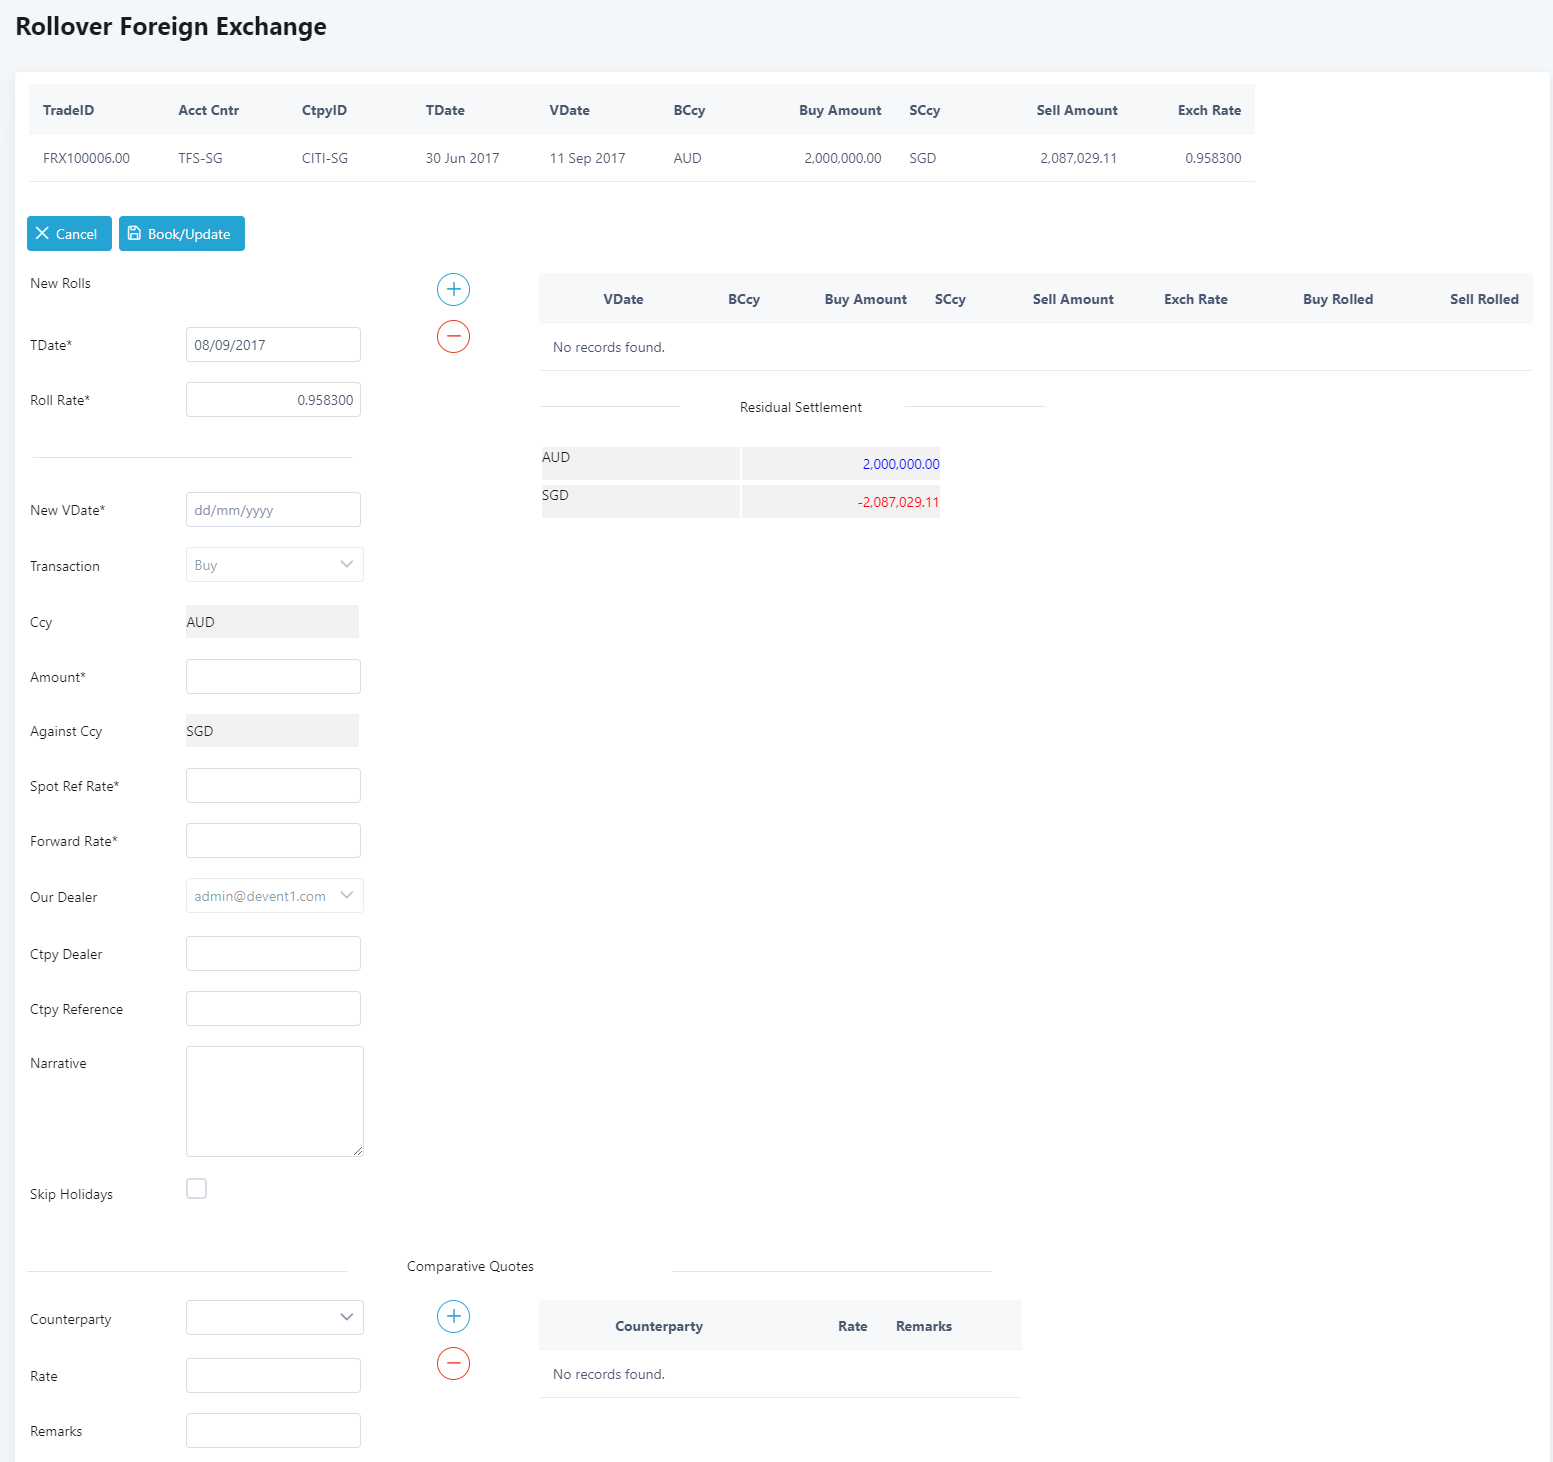1553x1462 pixels.
Task: Open the Transaction dropdown showing Buy
Action: [275, 565]
